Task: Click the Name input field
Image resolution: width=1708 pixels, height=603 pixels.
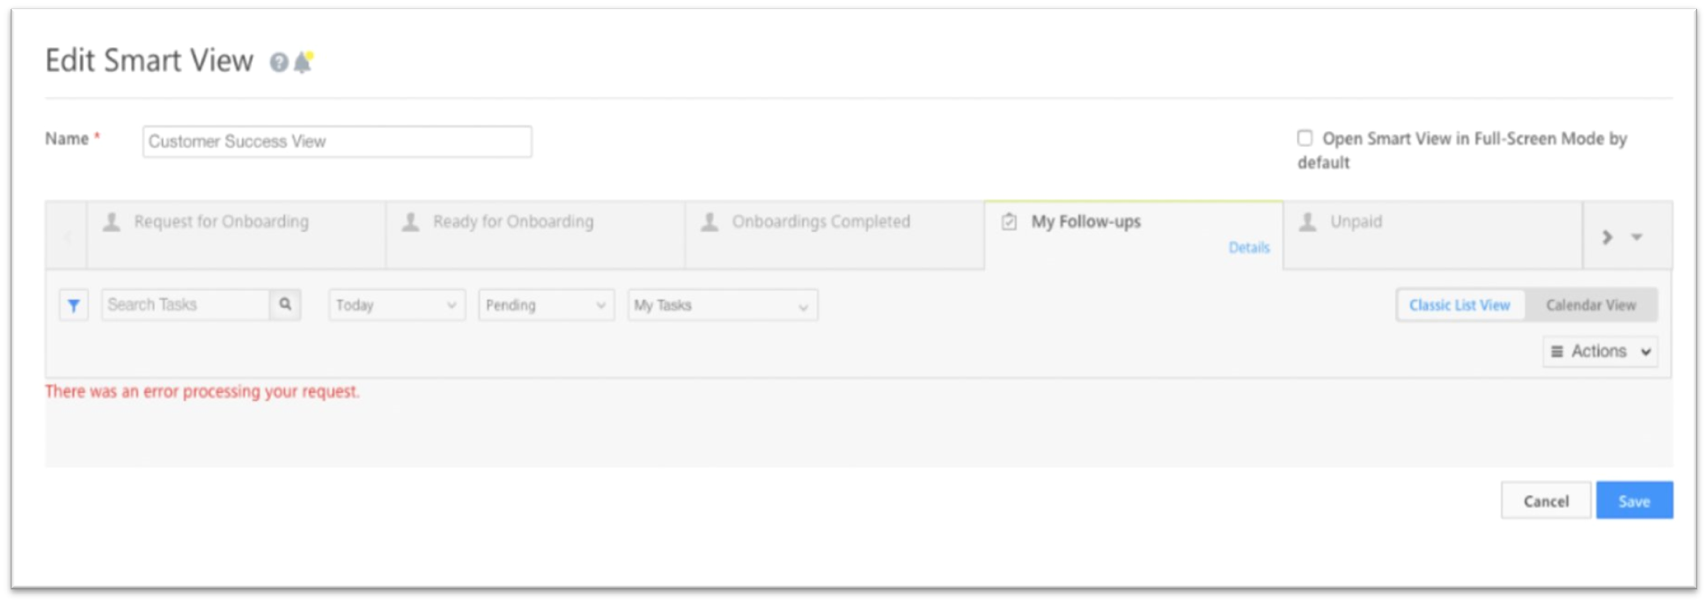Action: point(337,141)
